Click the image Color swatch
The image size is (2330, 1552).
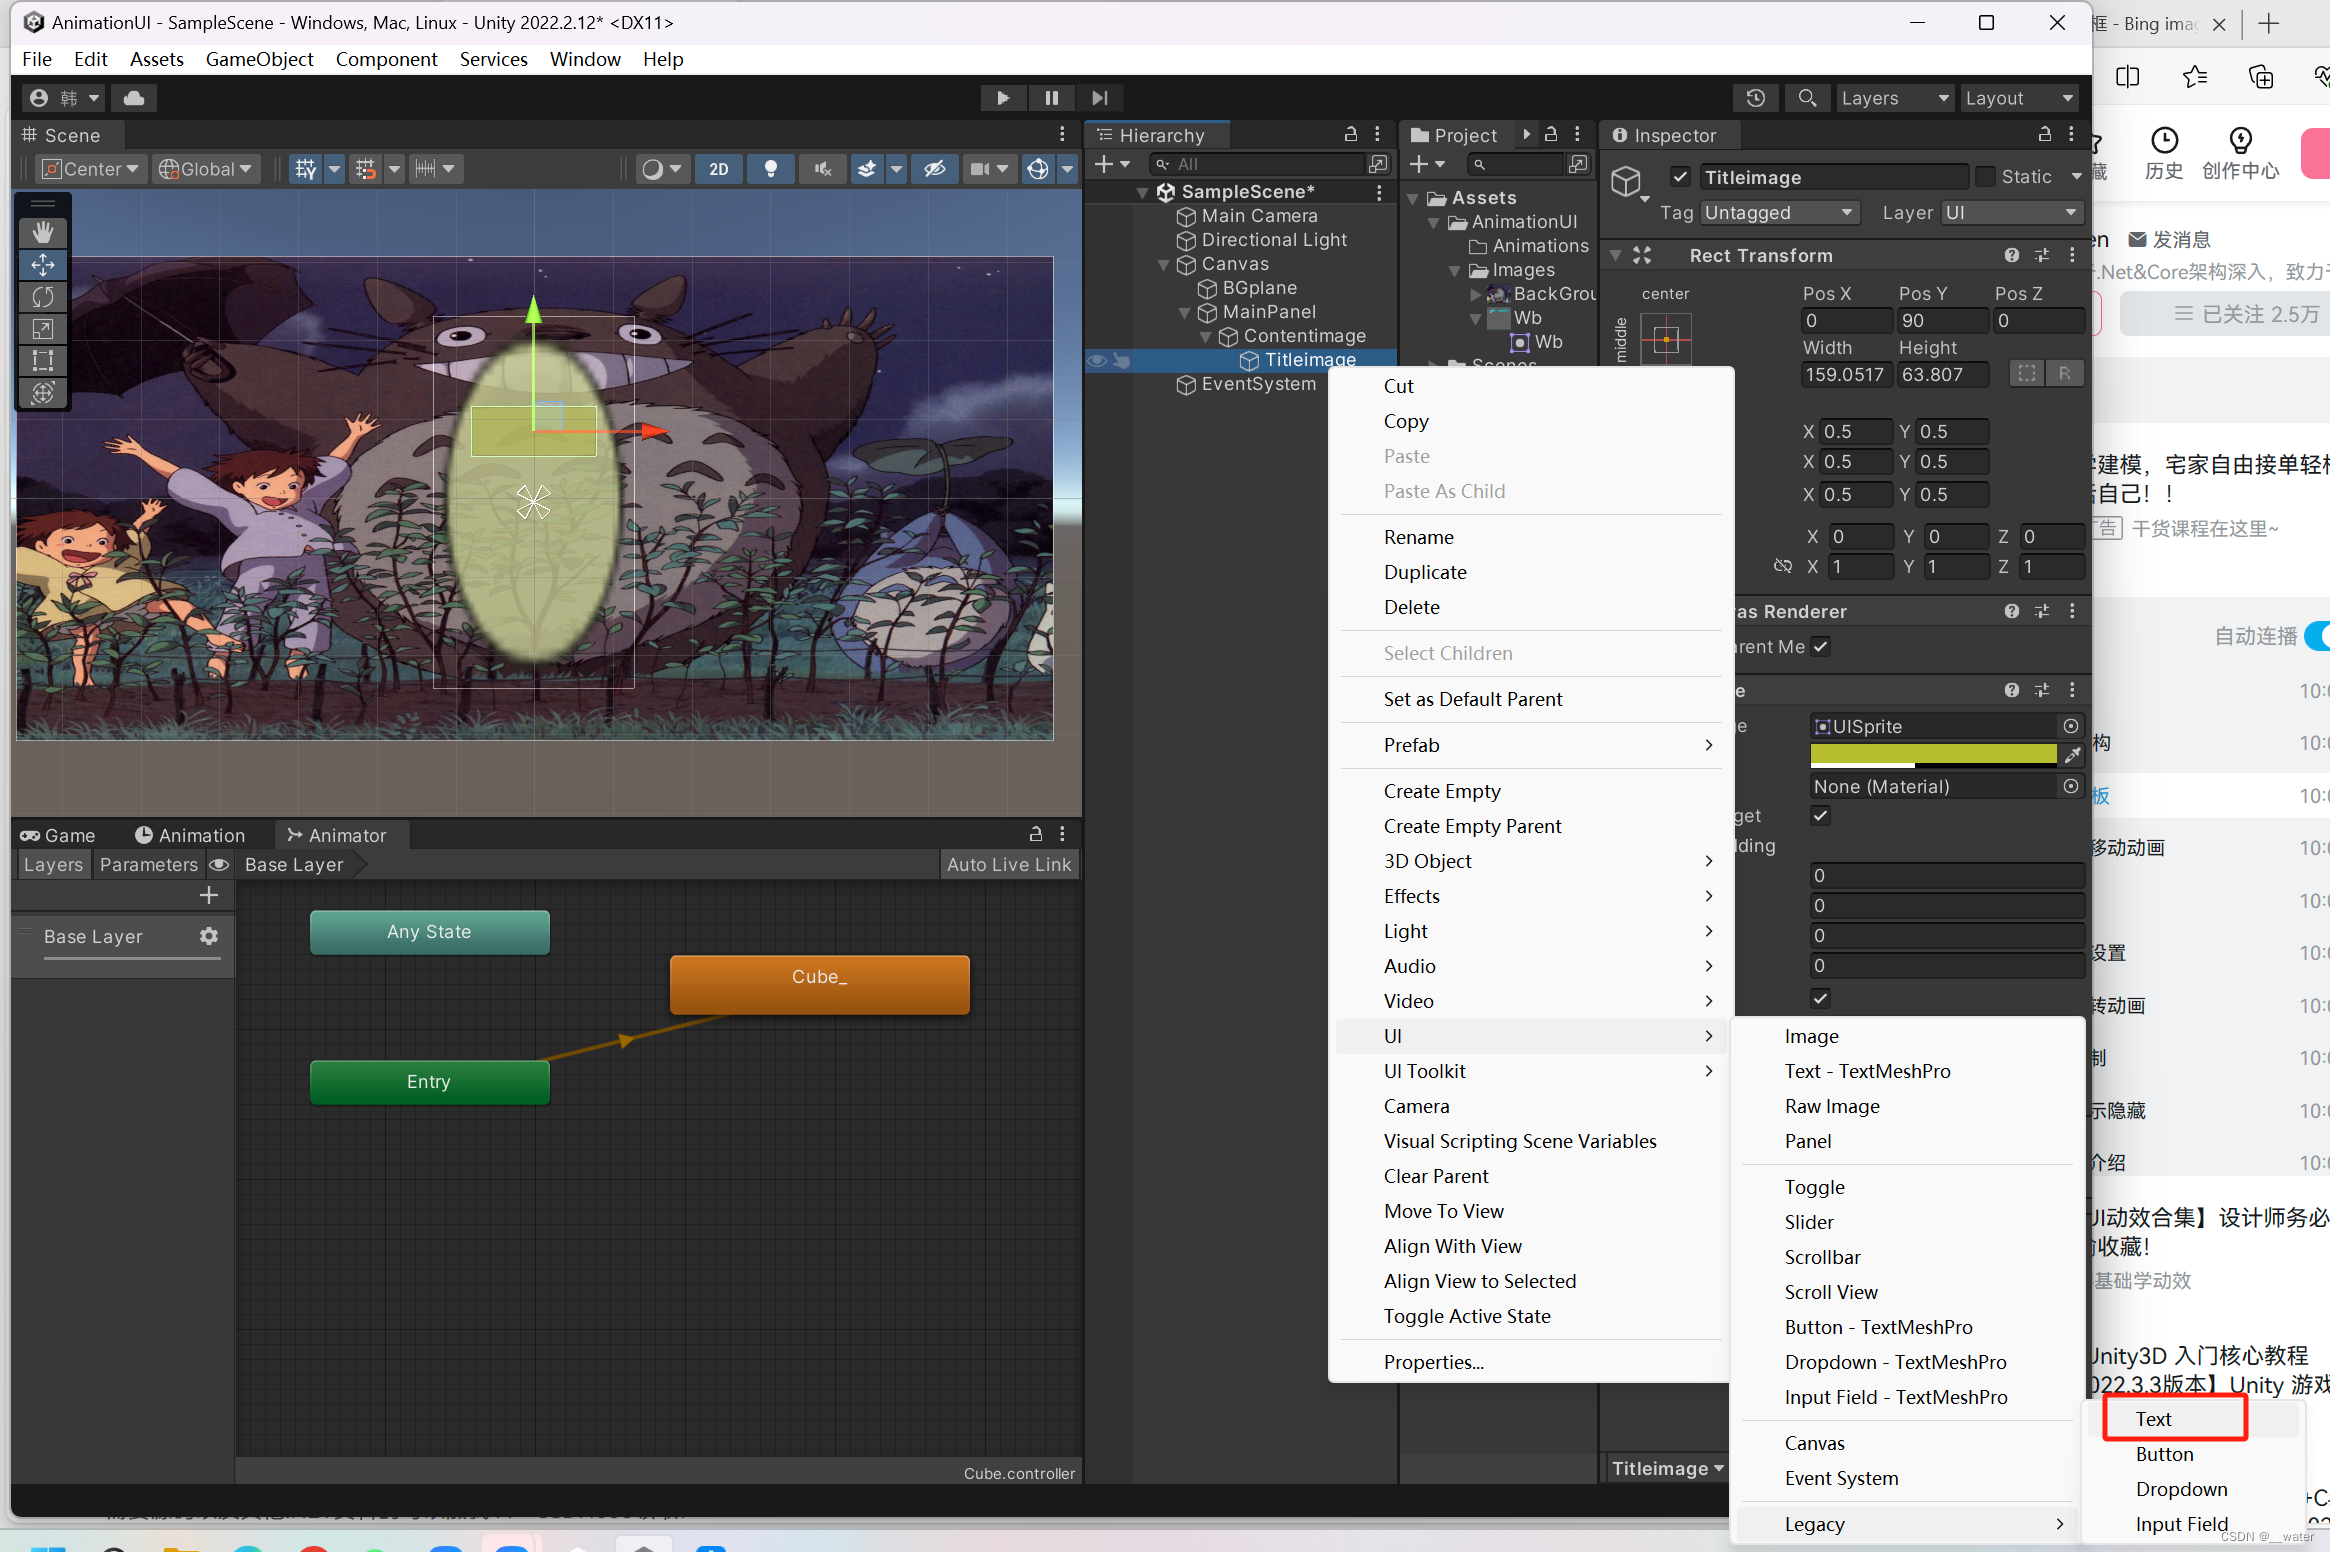(1933, 755)
